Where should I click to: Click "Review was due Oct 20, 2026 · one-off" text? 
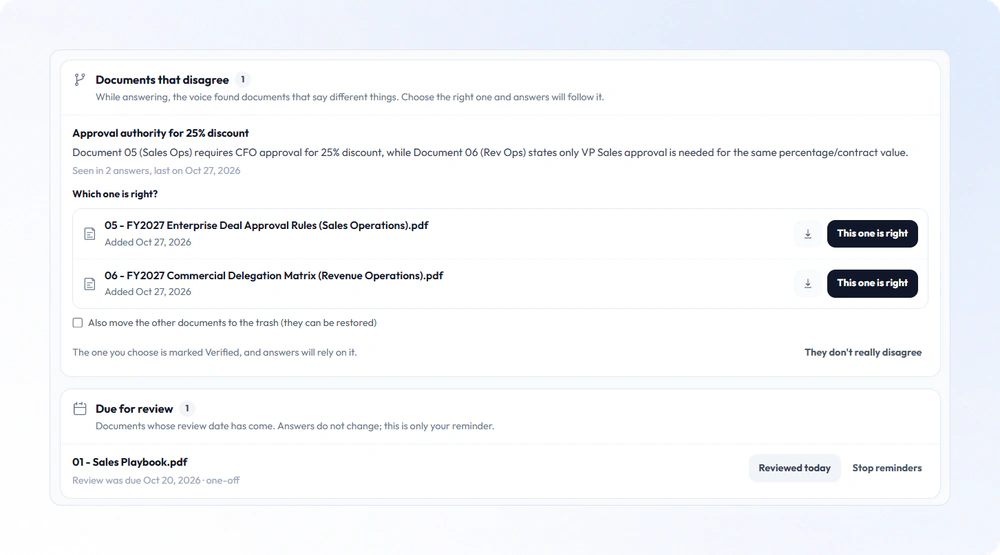[156, 480]
